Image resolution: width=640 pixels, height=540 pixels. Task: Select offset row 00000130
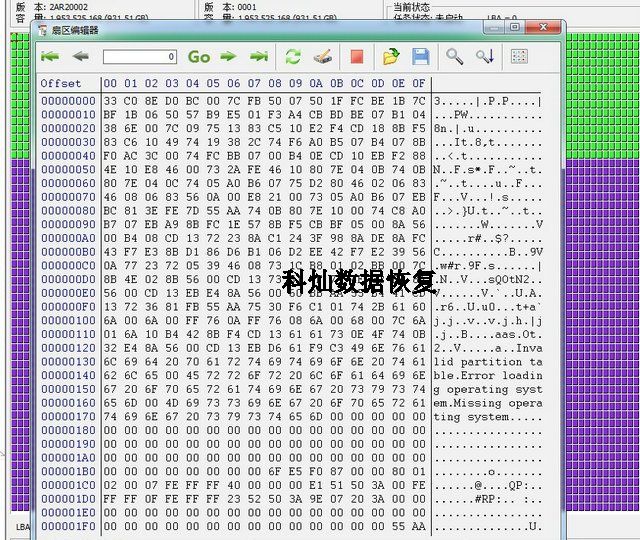[x=68, y=362]
